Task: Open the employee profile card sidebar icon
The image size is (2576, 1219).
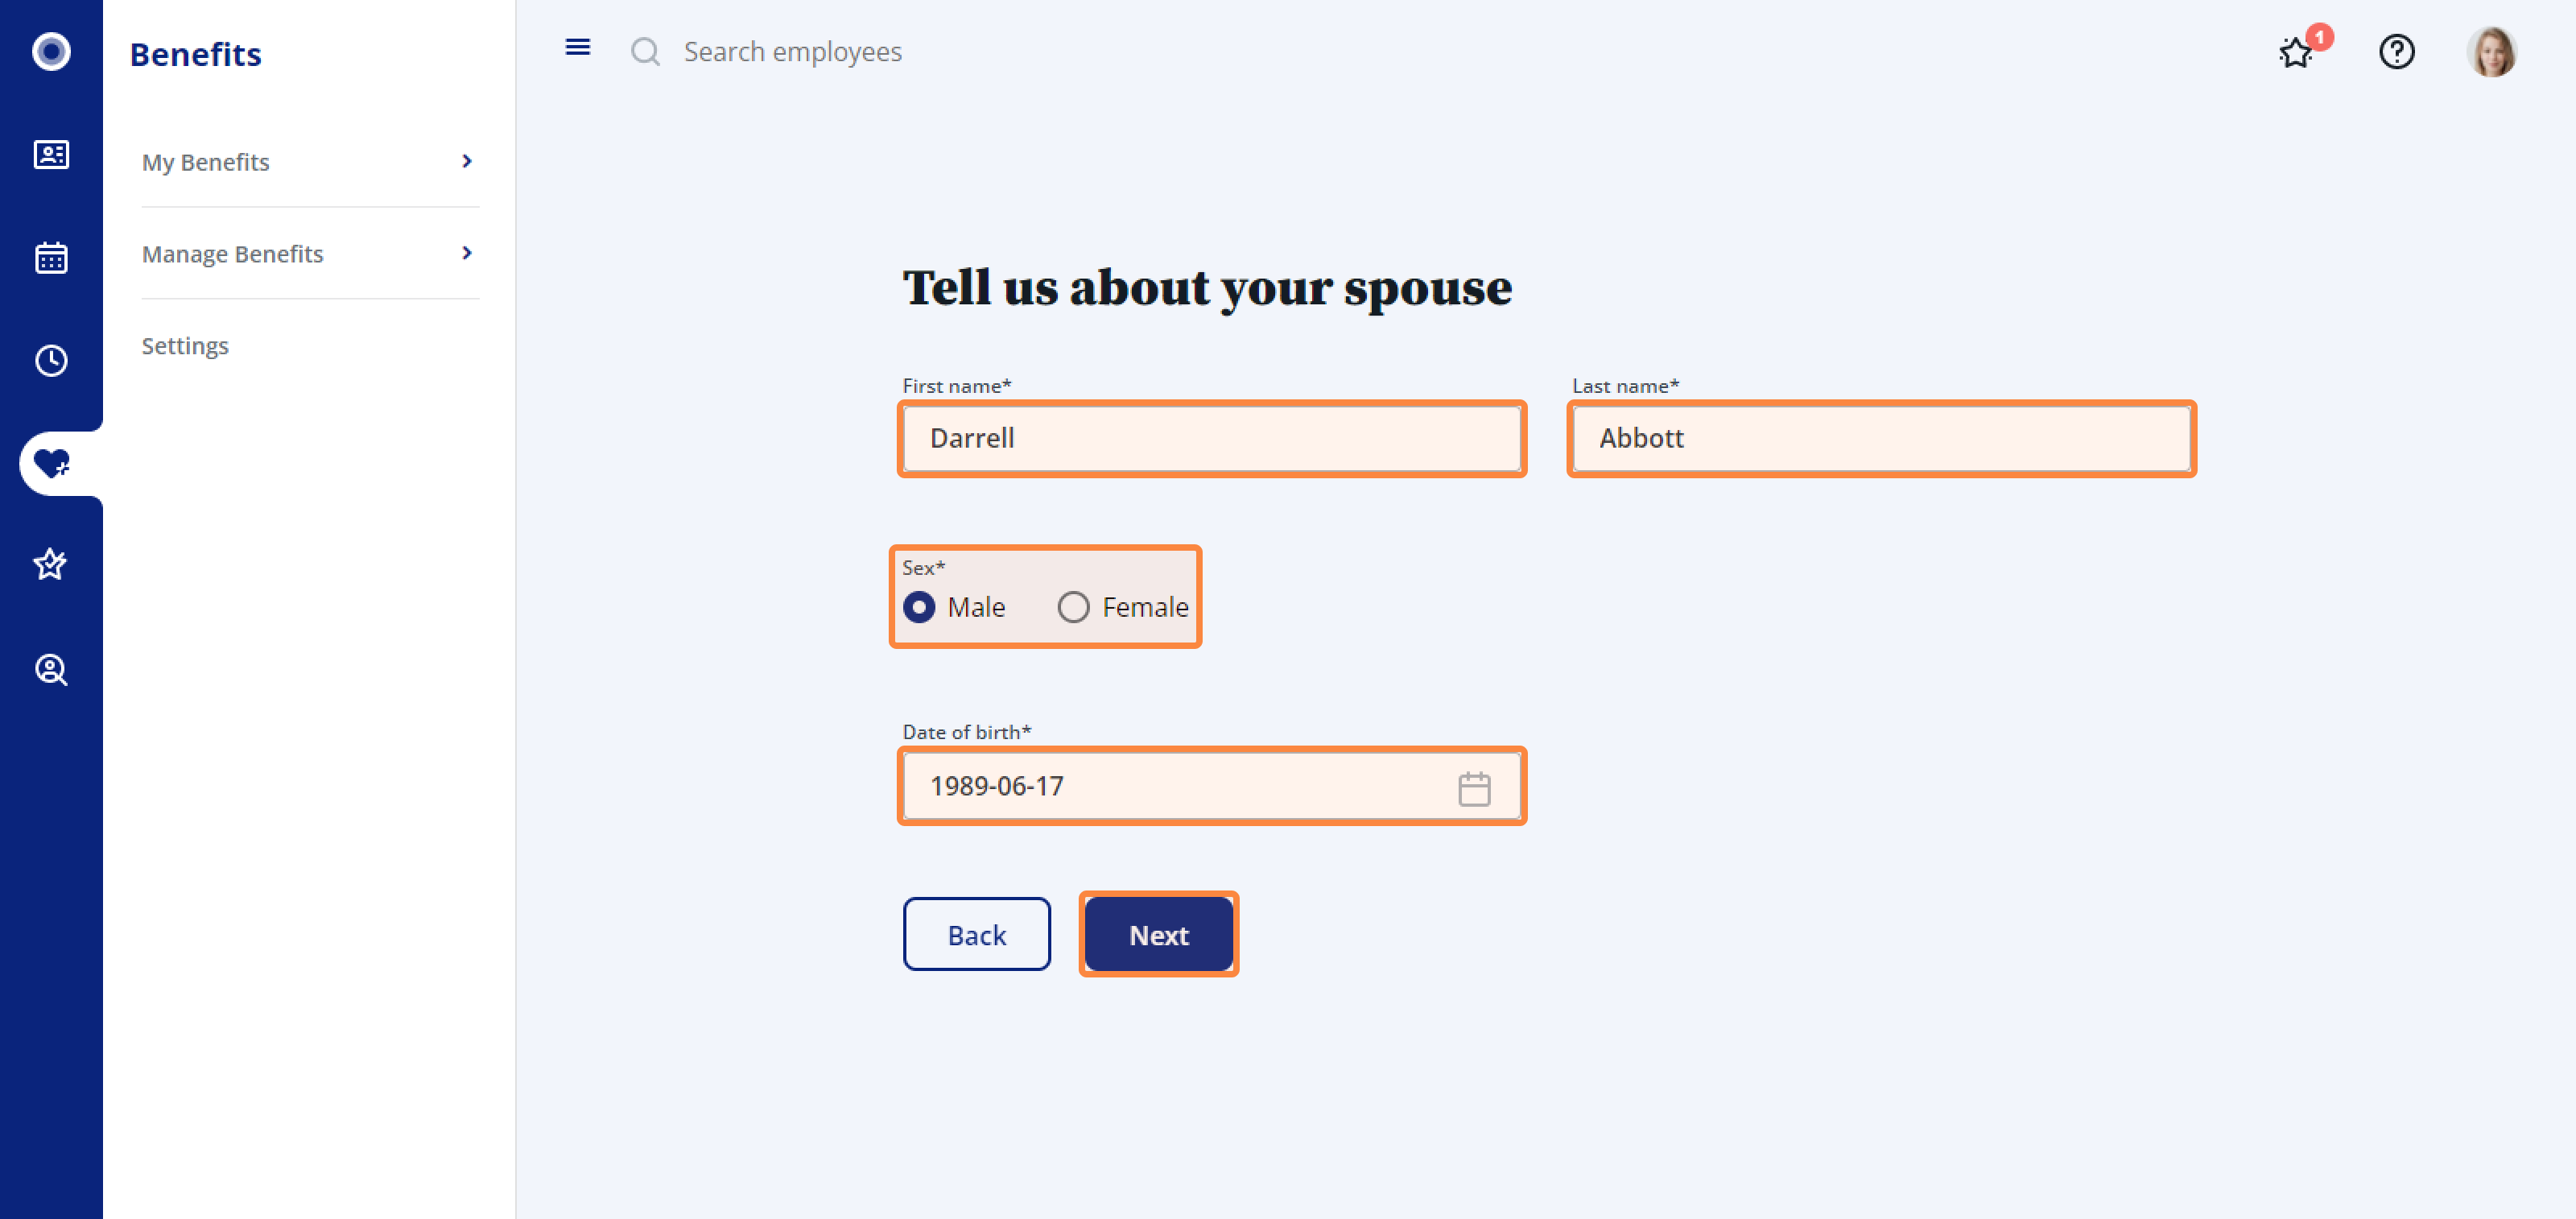Action: (51, 155)
